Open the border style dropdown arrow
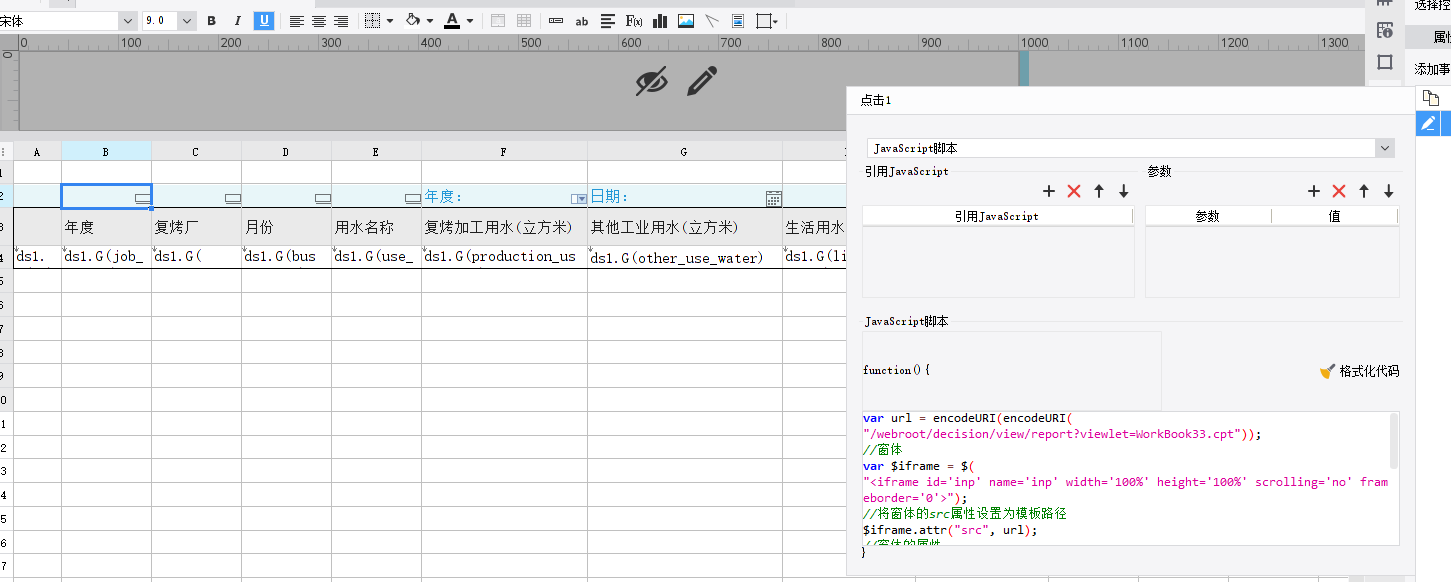Screen dimensions: 1451x582 (389, 21)
